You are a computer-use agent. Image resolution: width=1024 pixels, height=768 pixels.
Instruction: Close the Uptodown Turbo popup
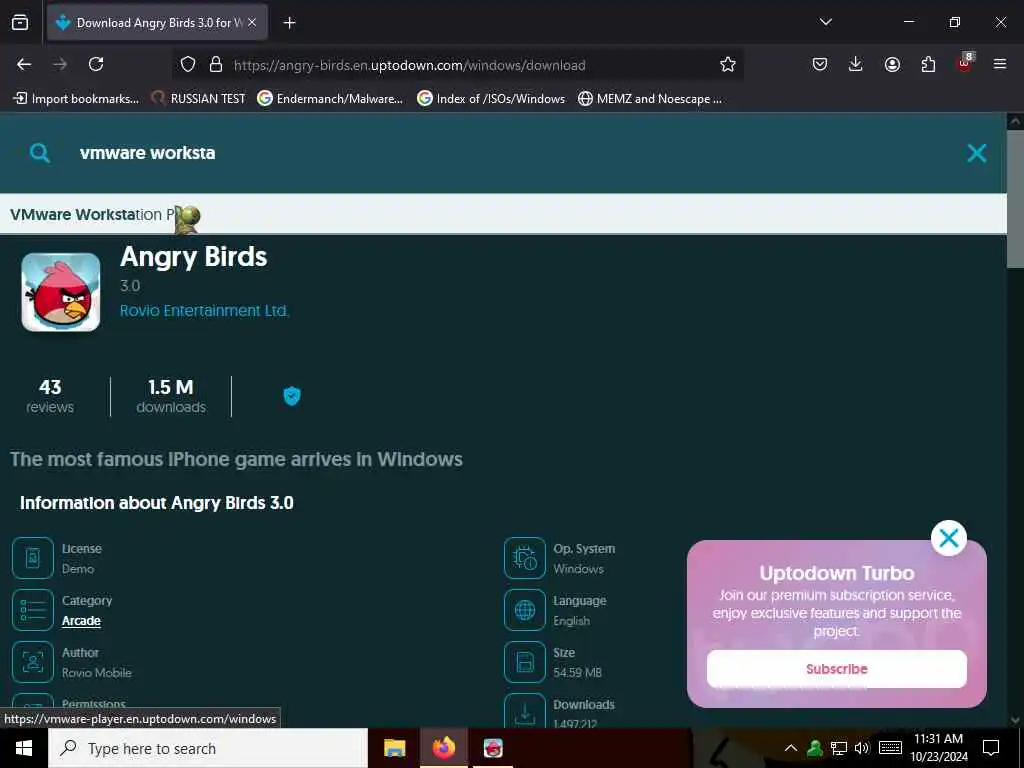click(x=948, y=538)
